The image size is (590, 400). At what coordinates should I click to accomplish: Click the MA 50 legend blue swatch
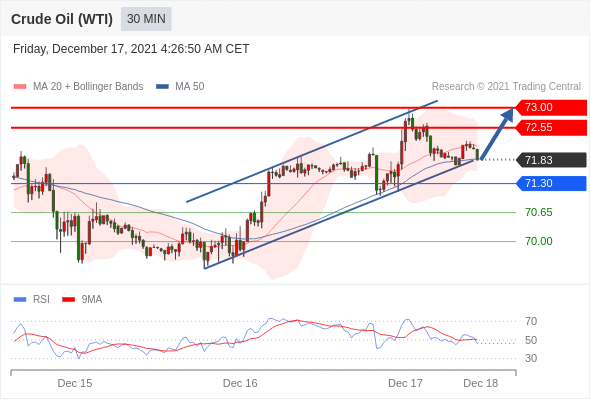click(162, 87)
